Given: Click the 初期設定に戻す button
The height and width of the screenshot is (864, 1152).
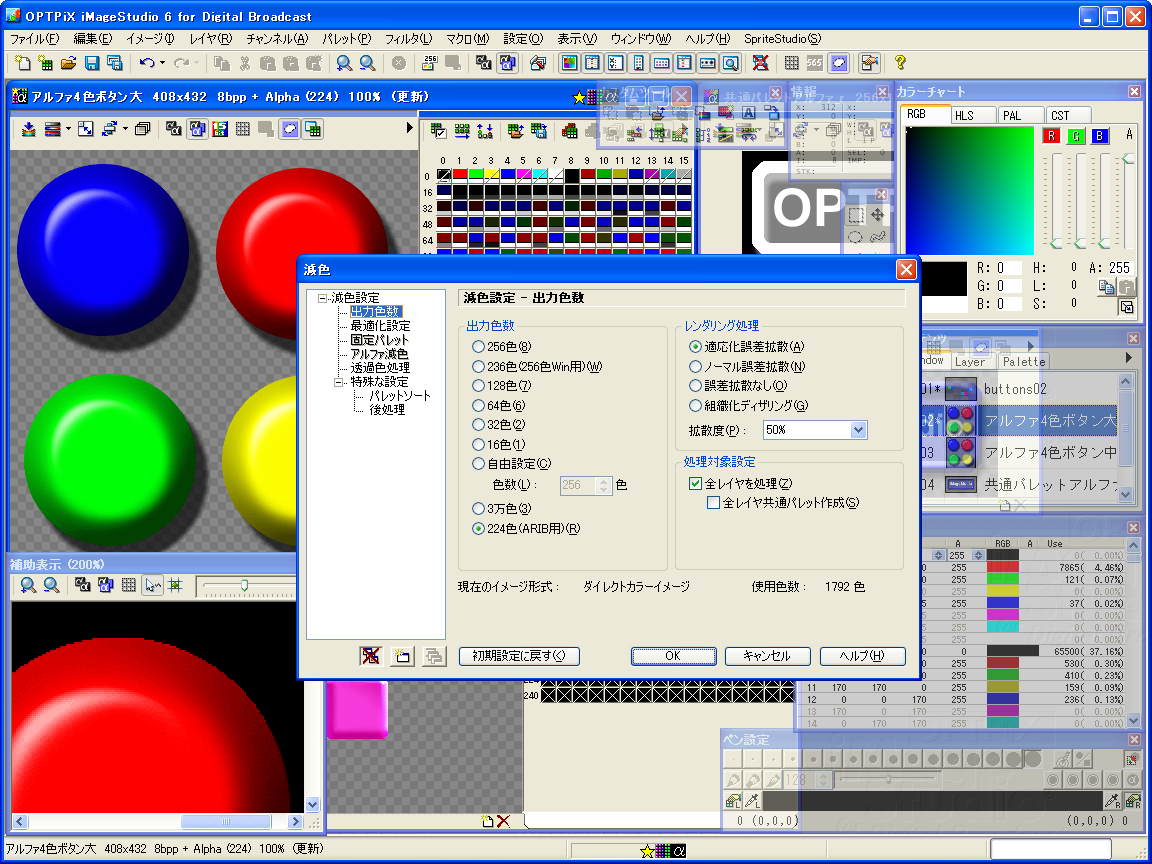Looking at the screenshot, I should tap(519, 655).
